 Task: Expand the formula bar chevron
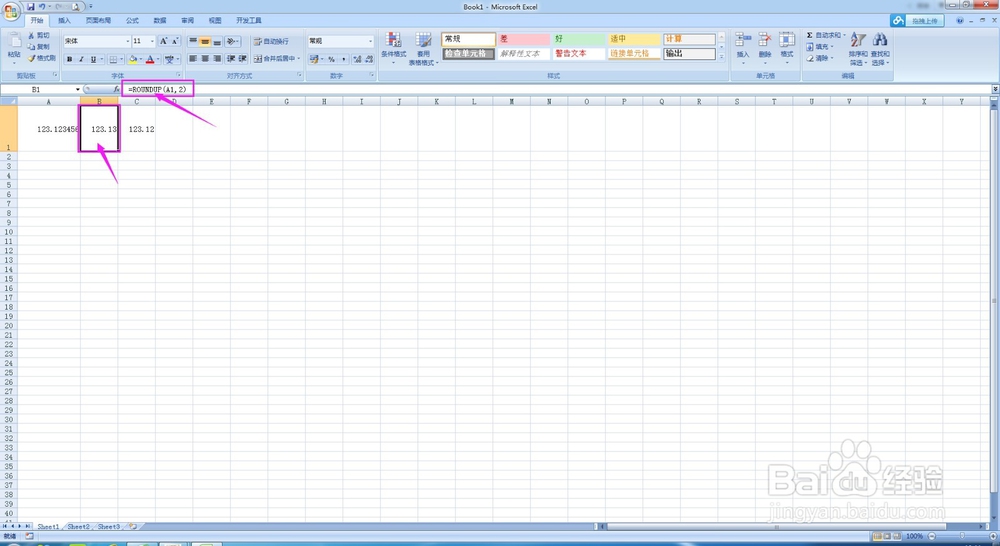pyautogui.click(x=995, y=89)
